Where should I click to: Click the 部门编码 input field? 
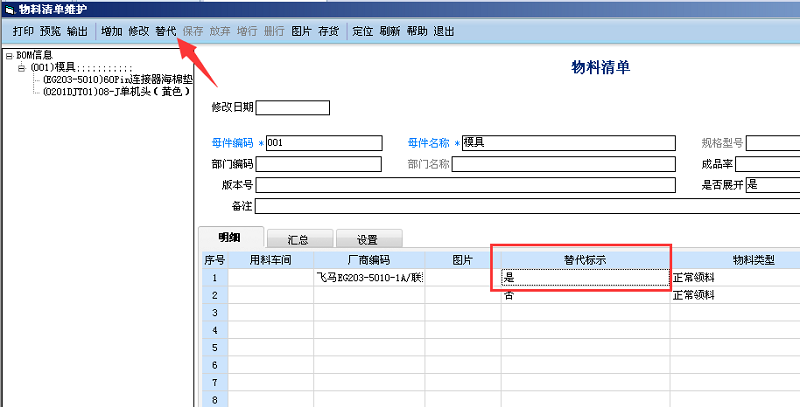coord(318,164)
